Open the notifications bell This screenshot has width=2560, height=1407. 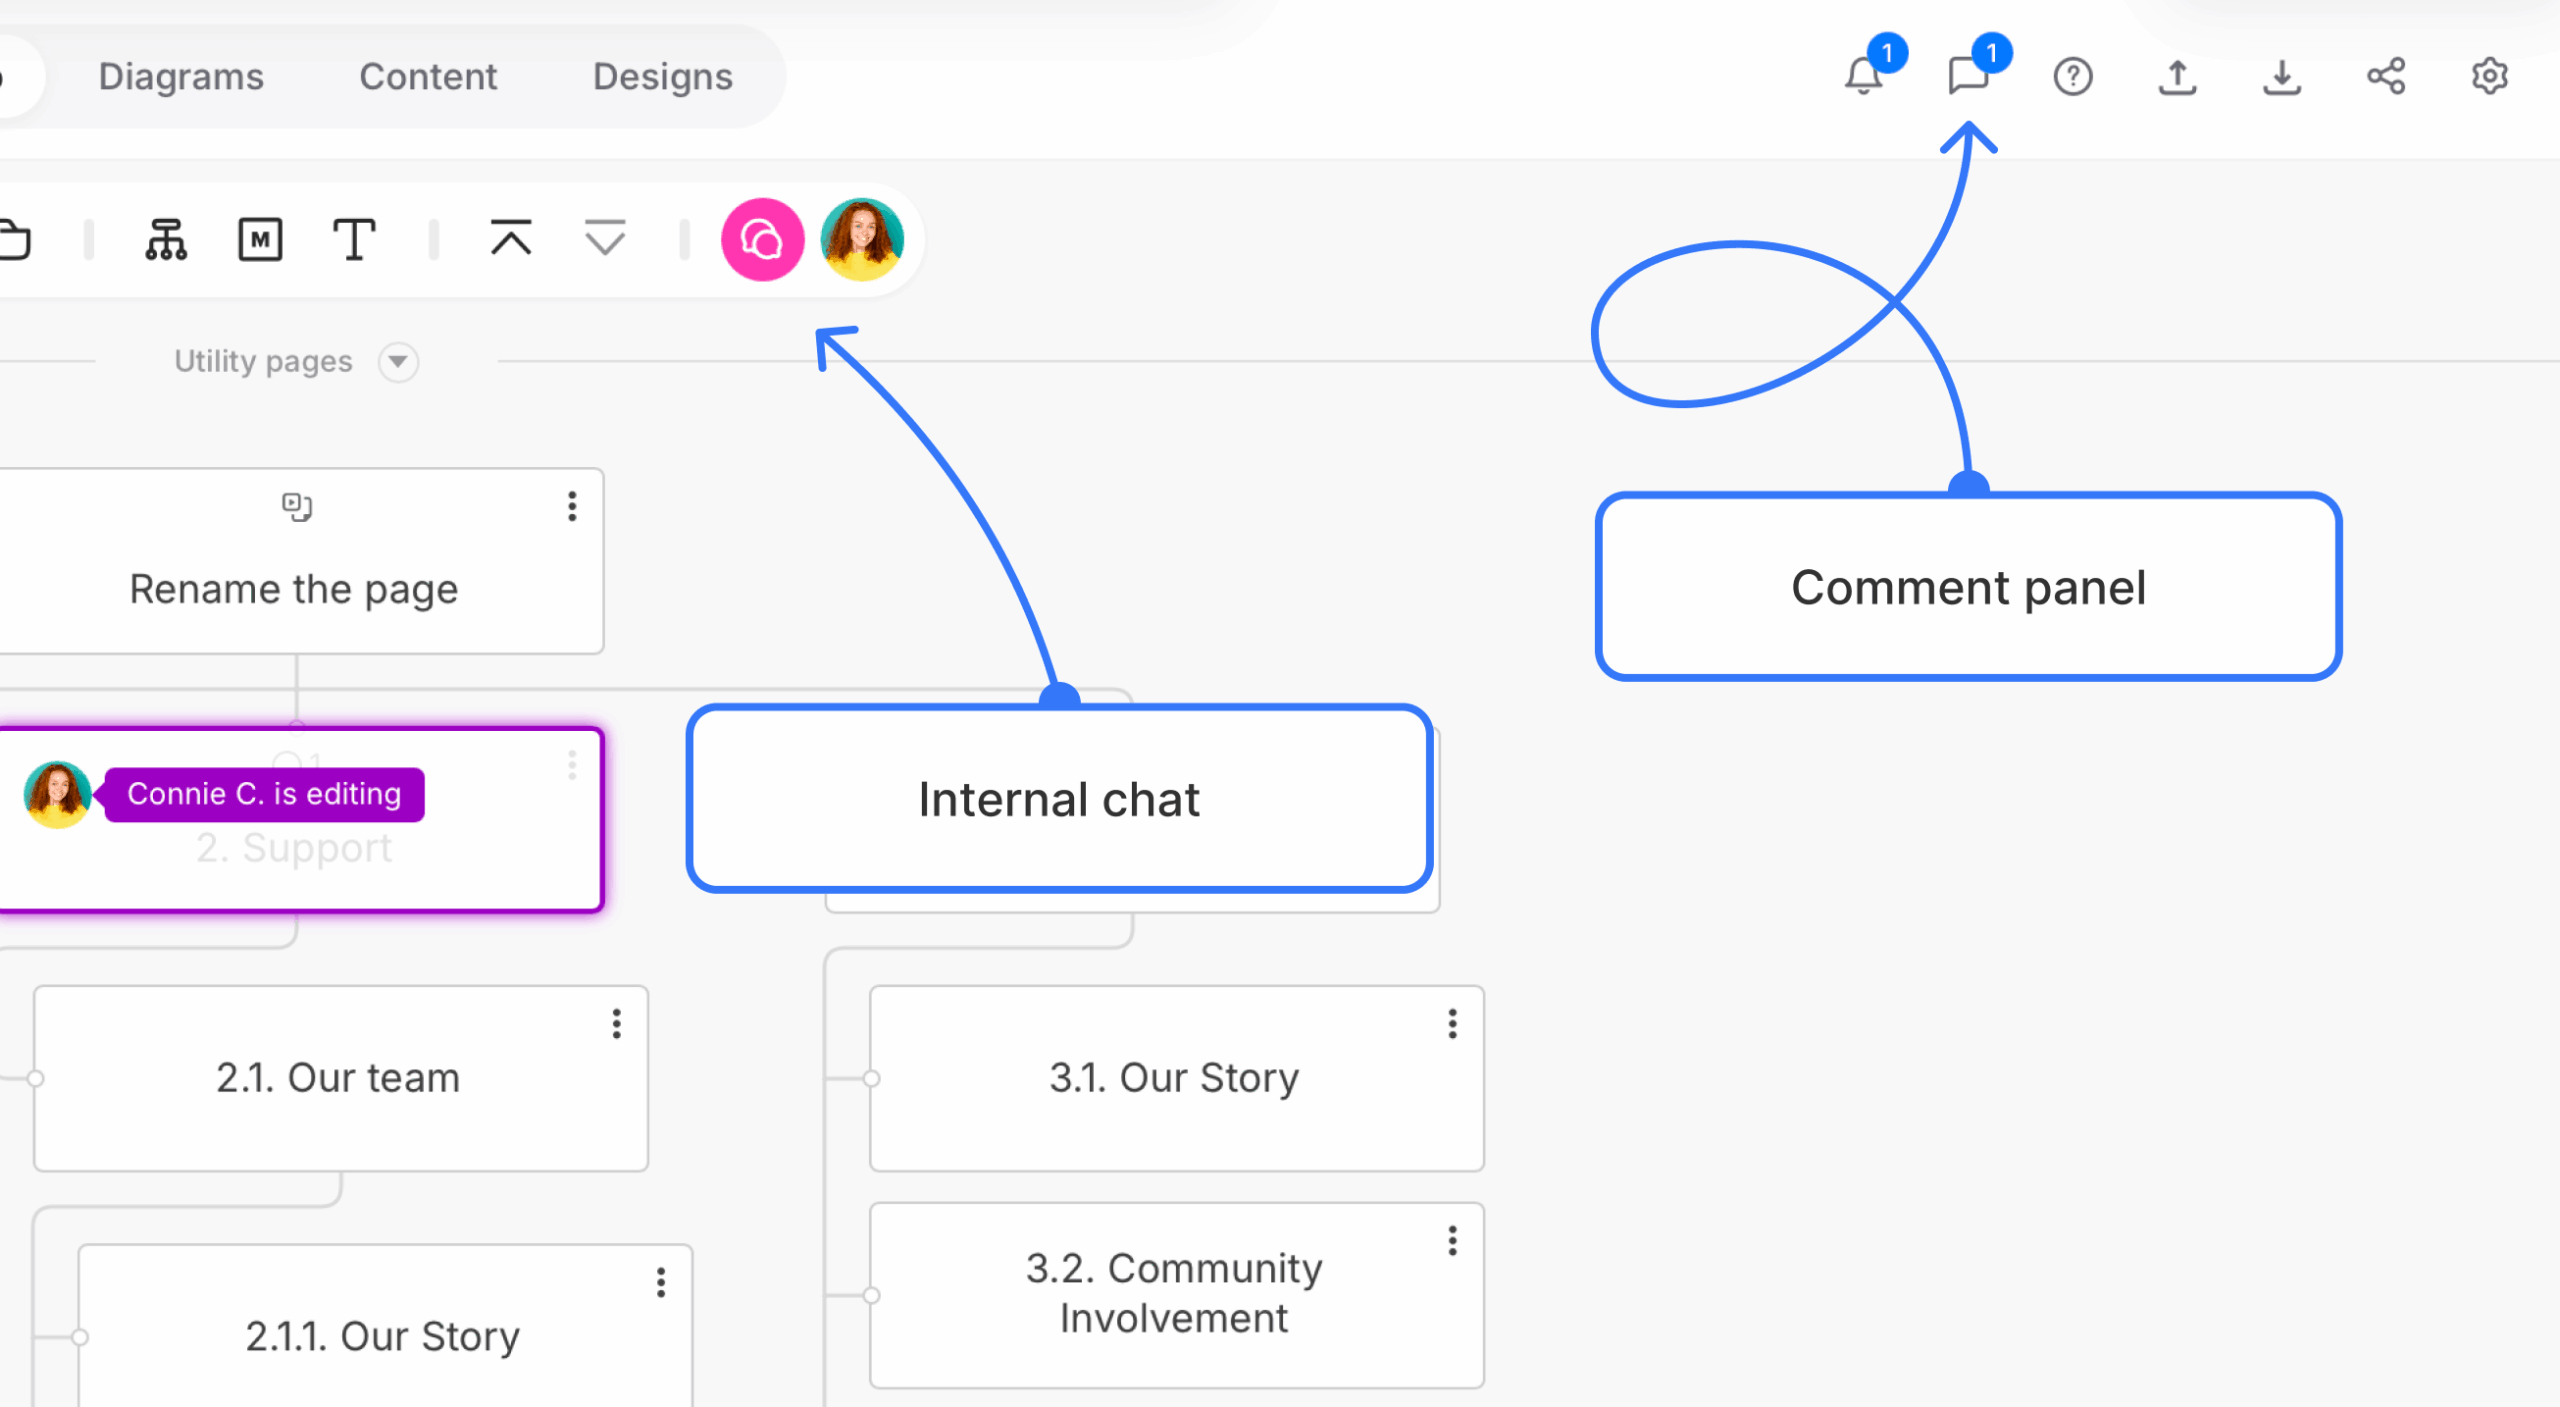pos(1864,76)
